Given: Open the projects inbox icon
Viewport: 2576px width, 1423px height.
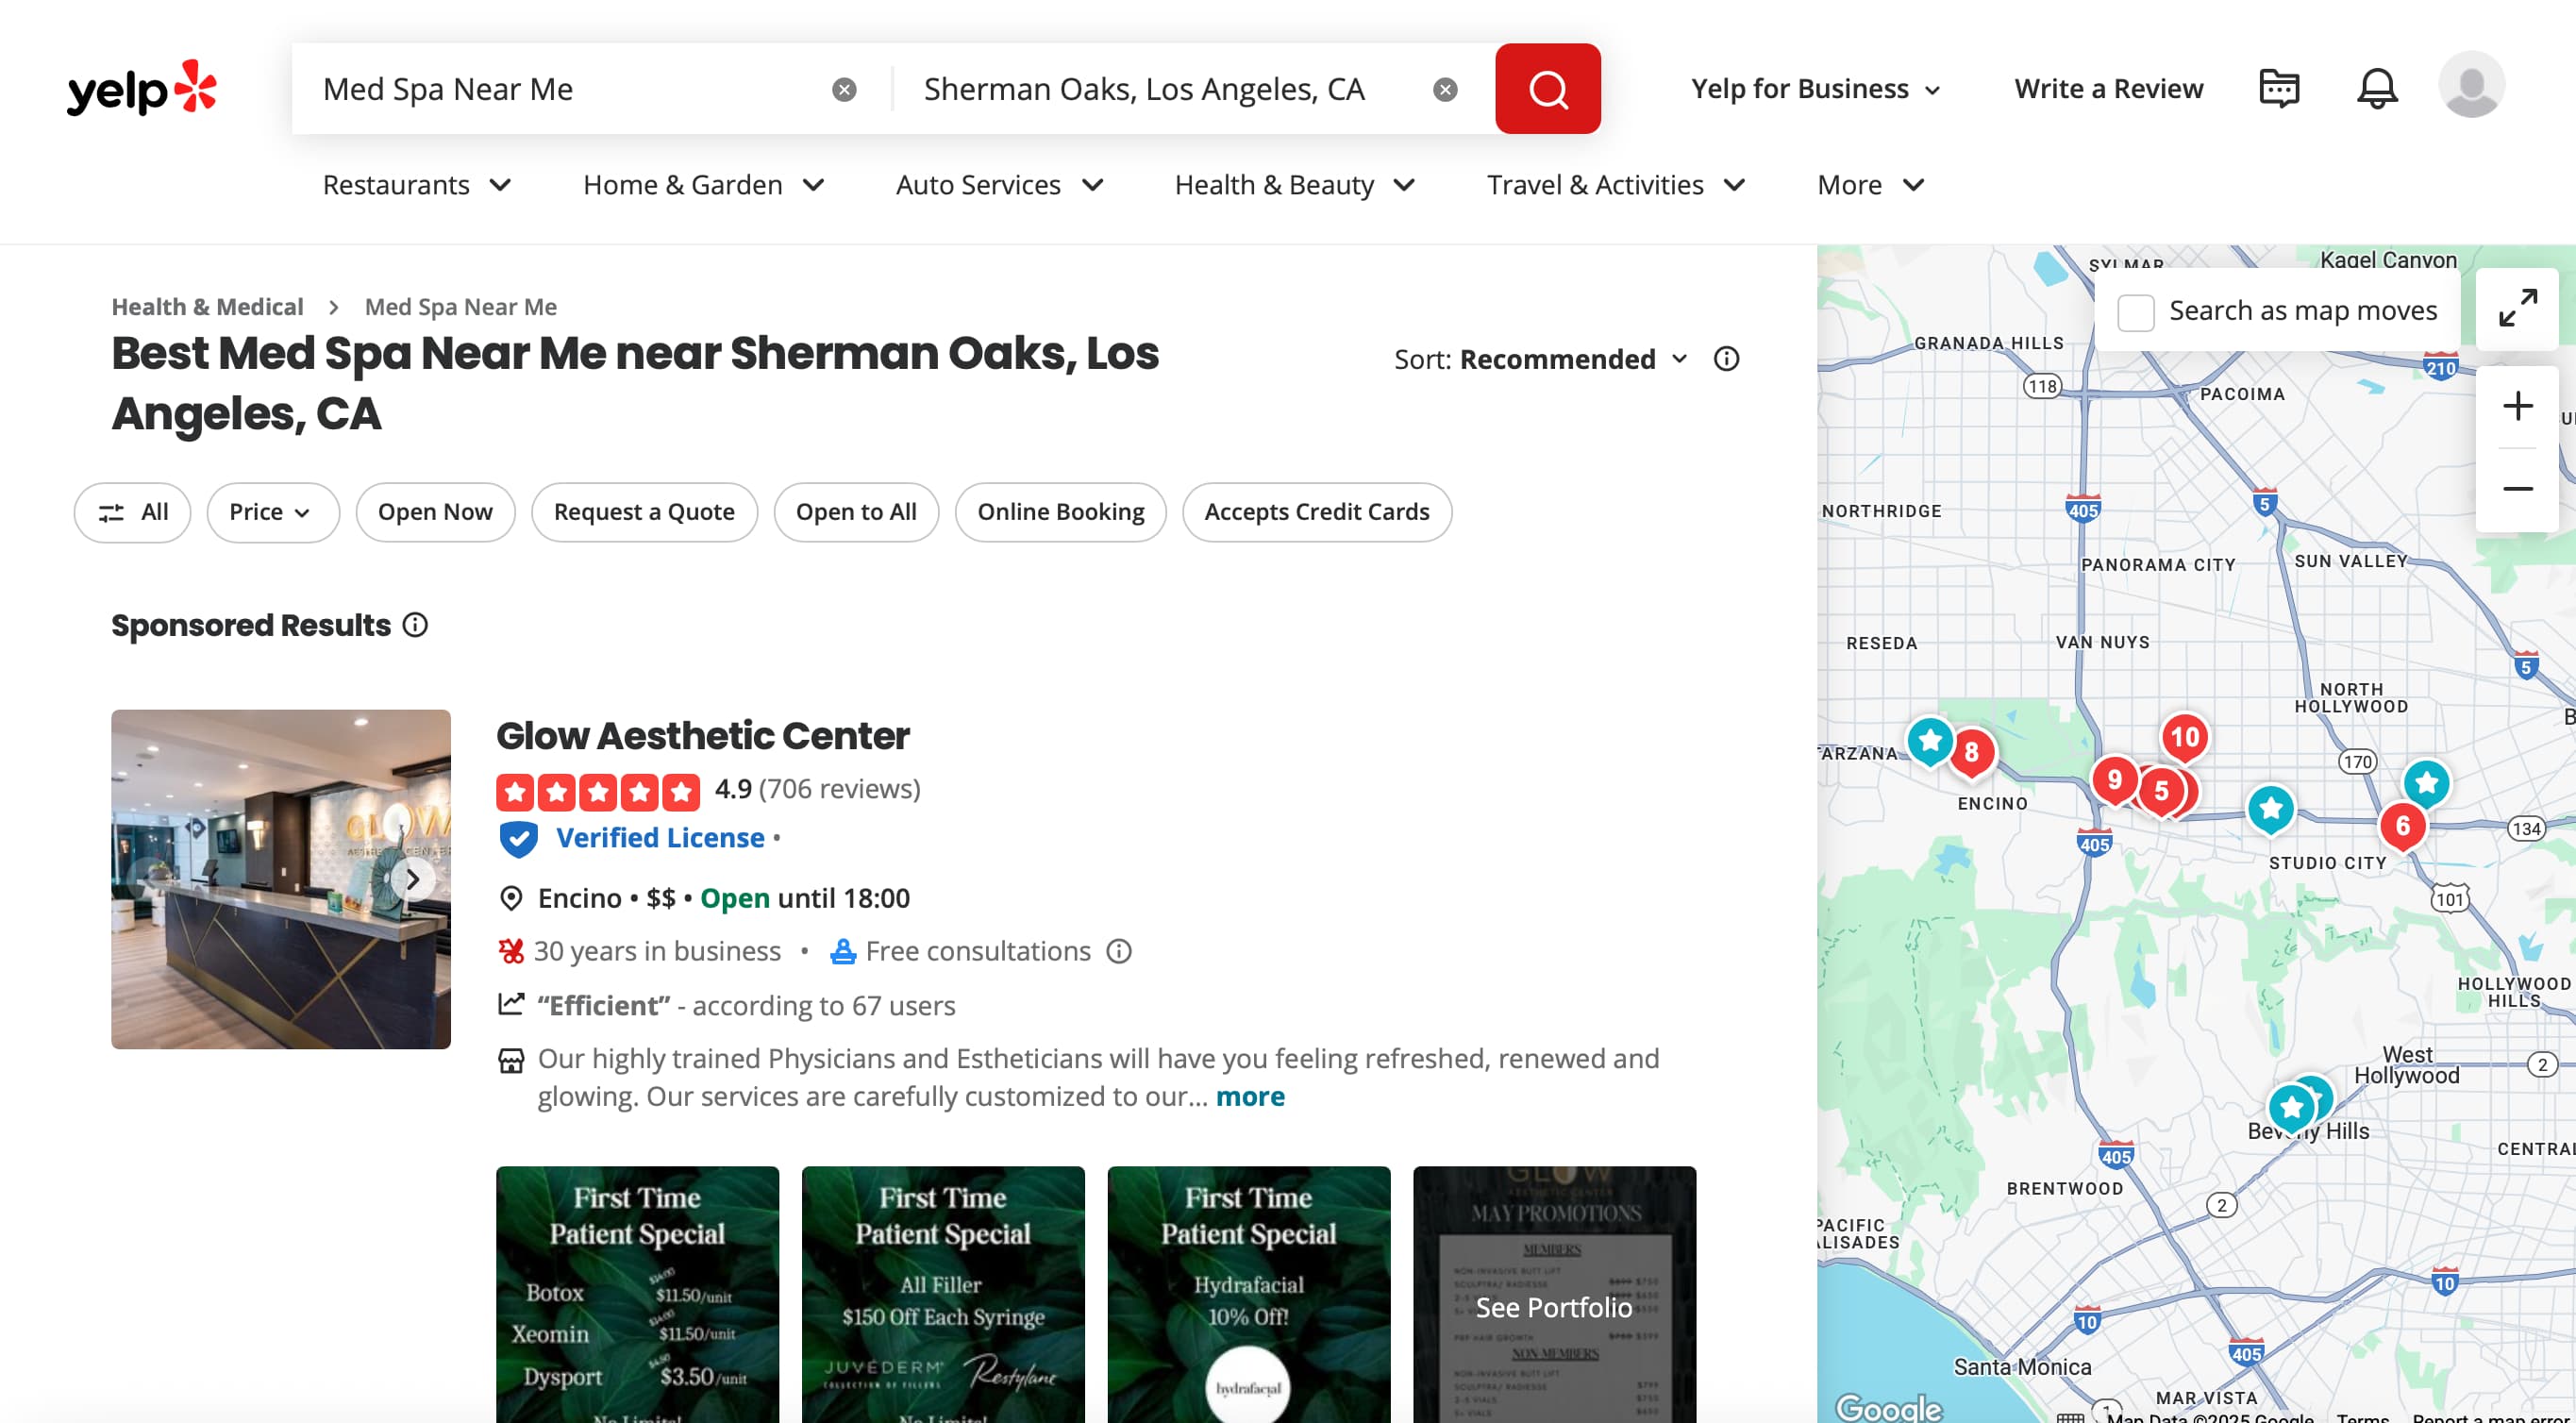Looking at the screenshot, I should pyautogui.click(x=2279, y=89).
